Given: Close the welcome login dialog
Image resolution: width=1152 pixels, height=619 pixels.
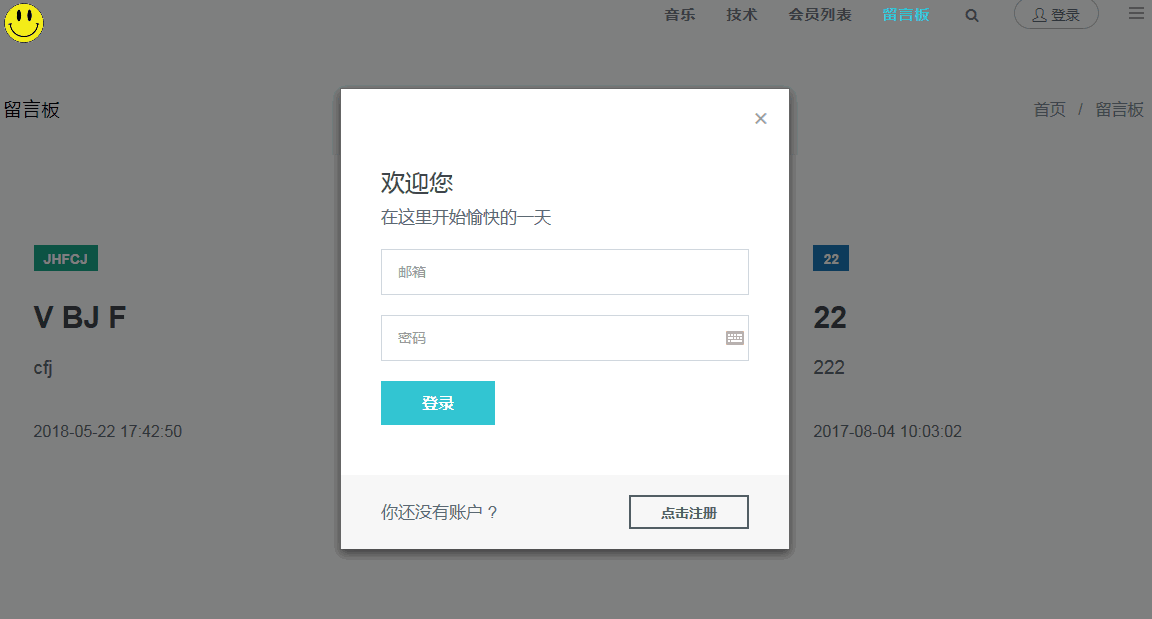Looking at the screenshot, I should point(760,118).
